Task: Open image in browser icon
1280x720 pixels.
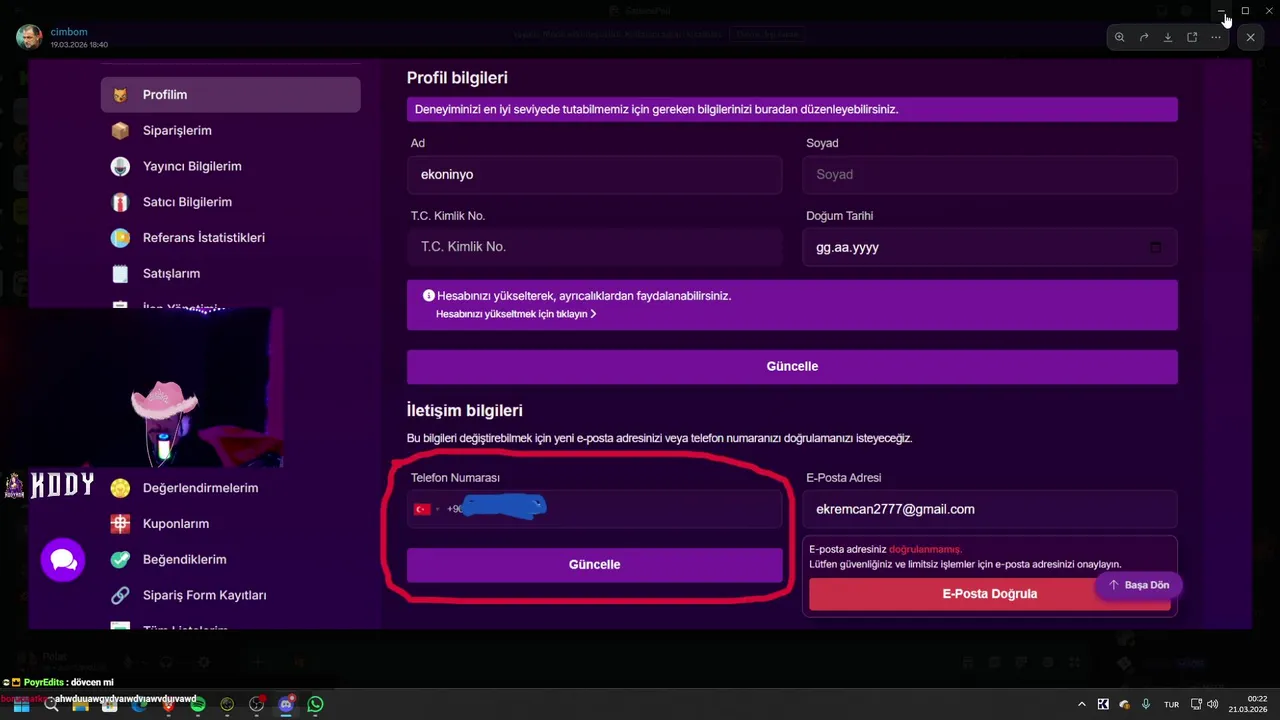Action: point(1192,37)
